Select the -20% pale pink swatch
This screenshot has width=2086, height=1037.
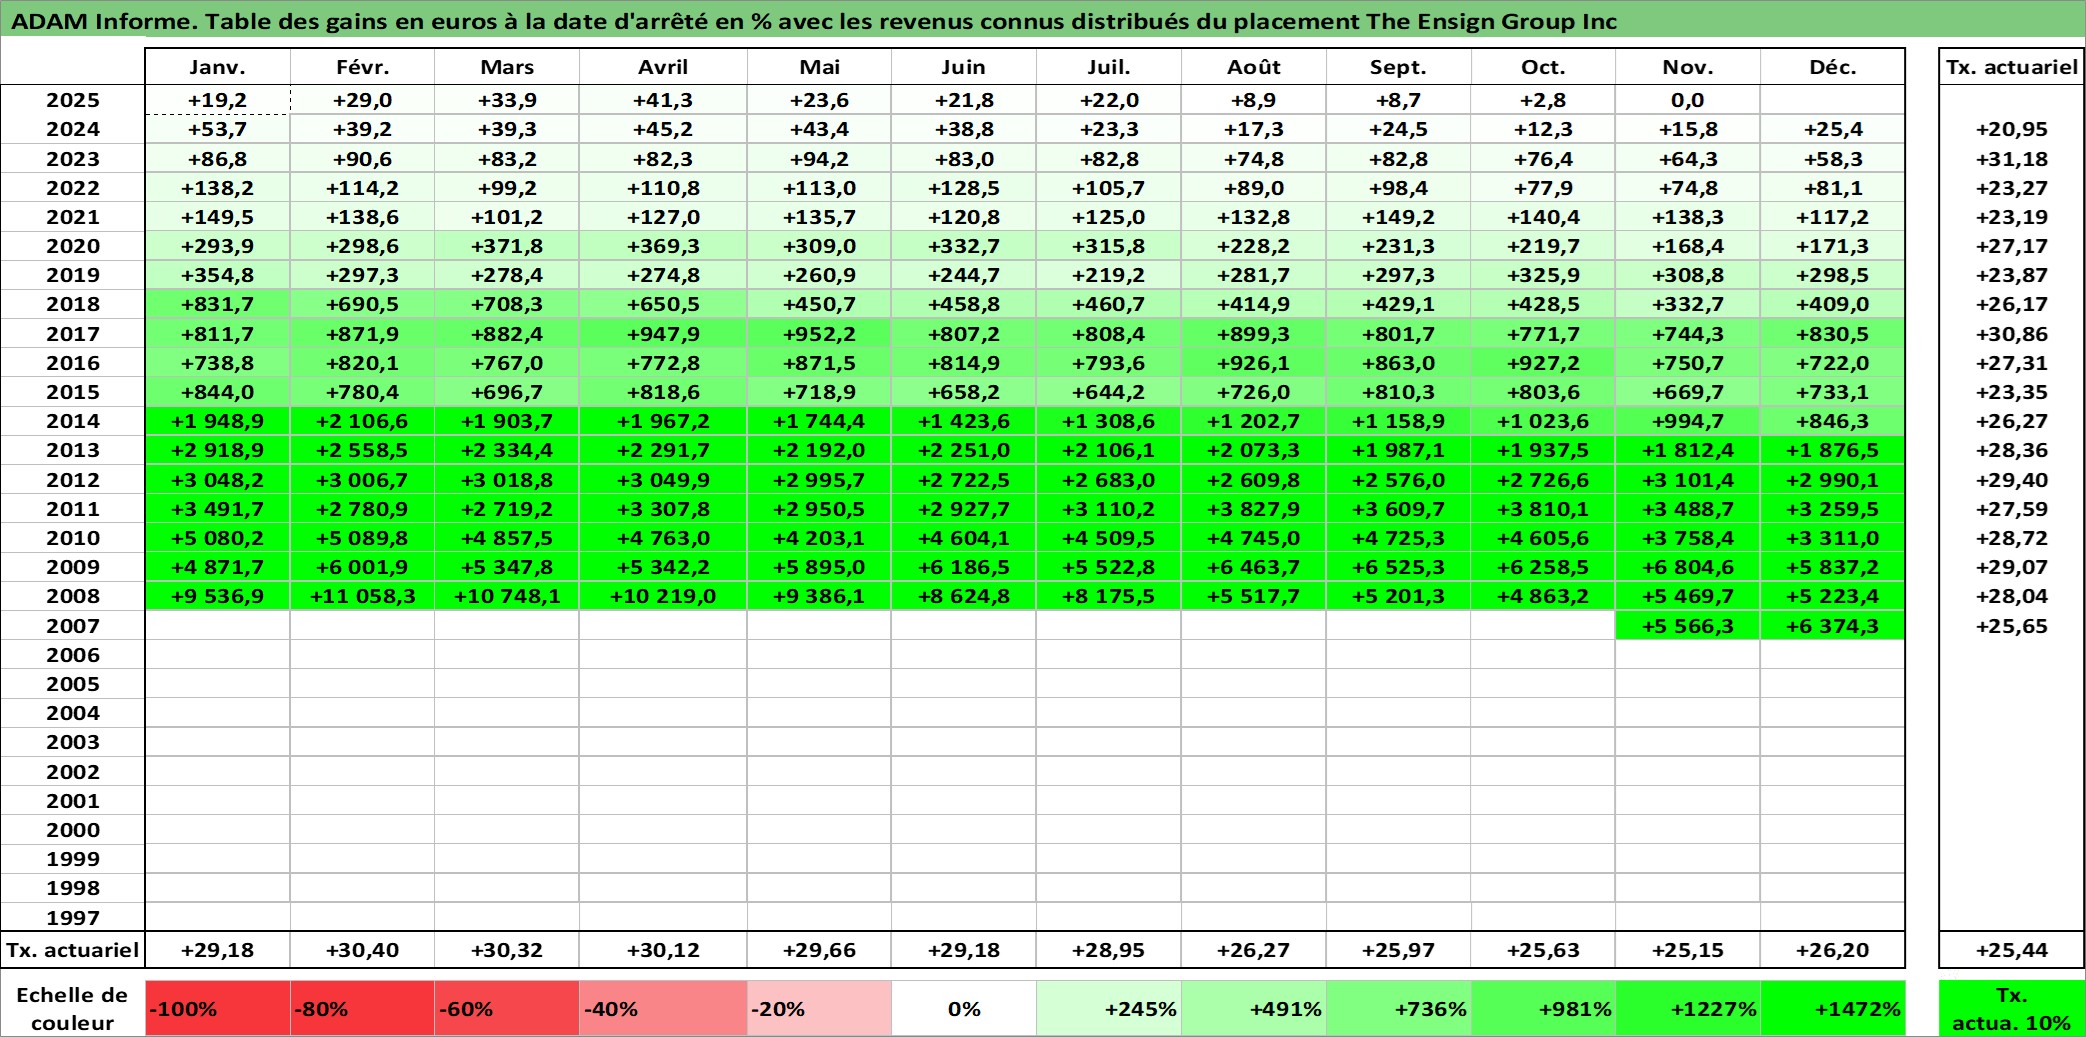(x=819, y=1008)
